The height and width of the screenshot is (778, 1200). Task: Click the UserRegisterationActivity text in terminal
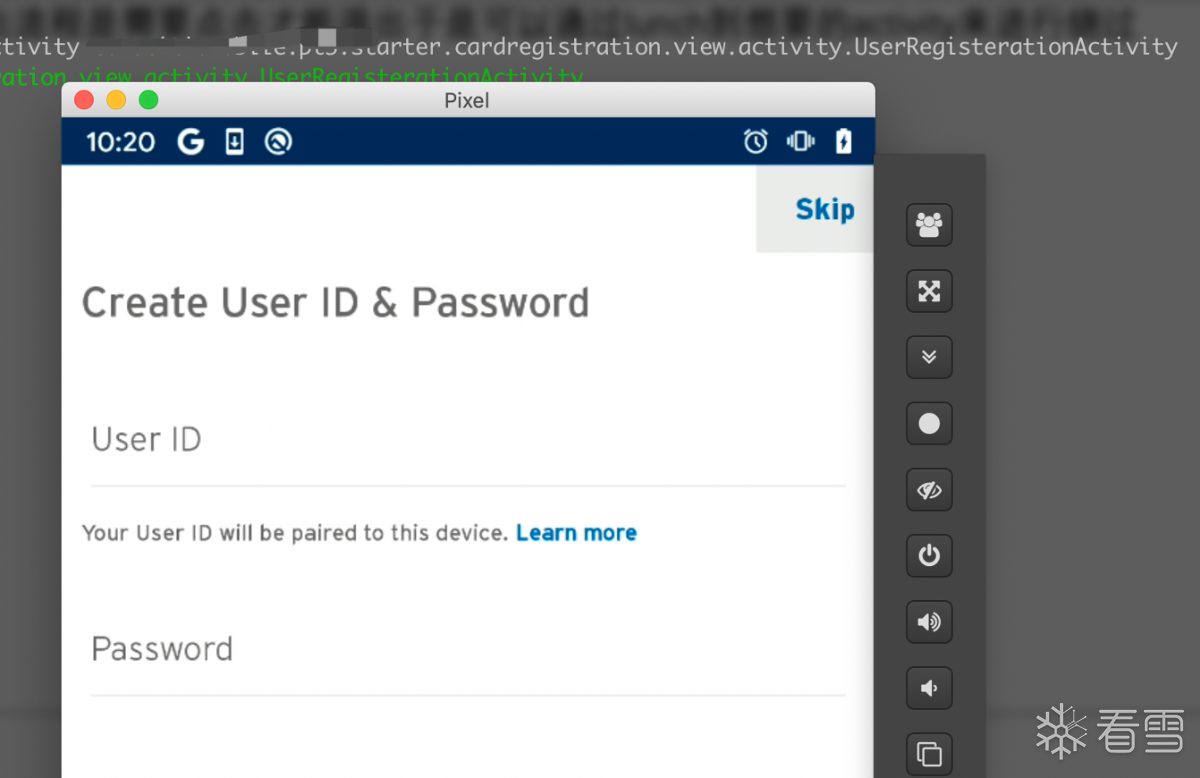coord(1017,47)
